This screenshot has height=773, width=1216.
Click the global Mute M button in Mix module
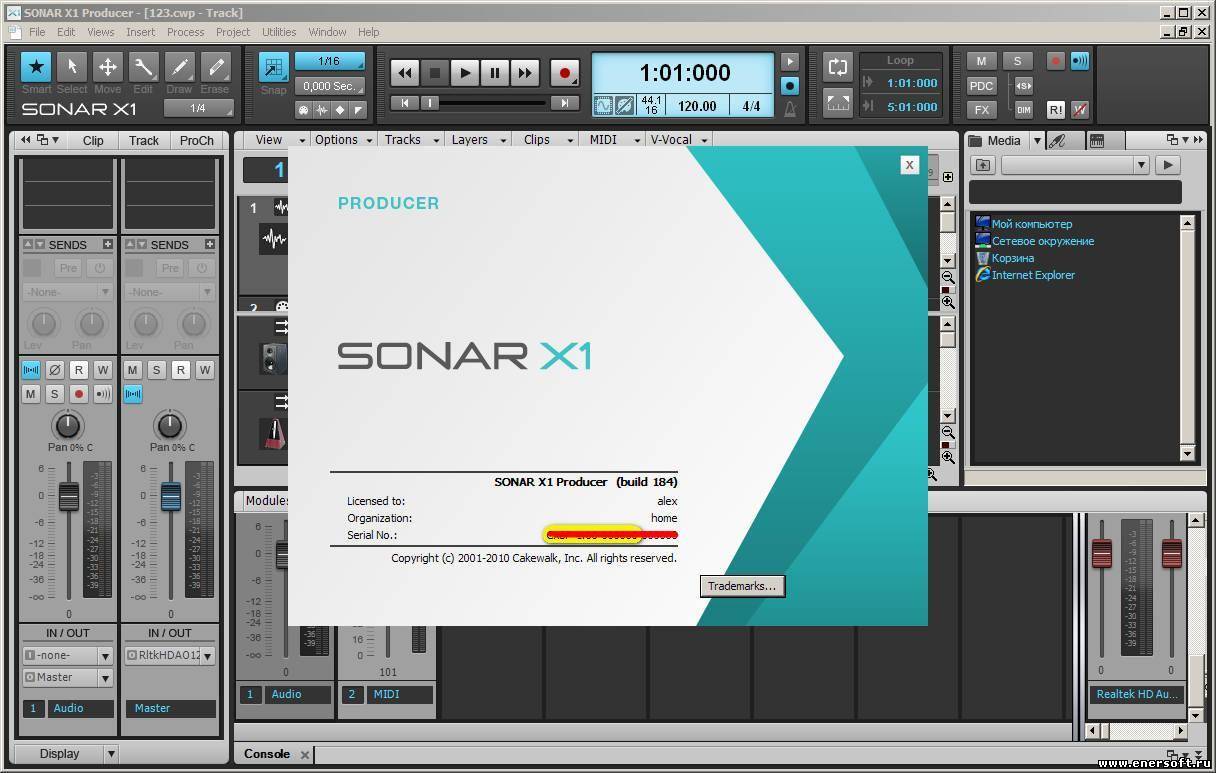coord(982,61)
